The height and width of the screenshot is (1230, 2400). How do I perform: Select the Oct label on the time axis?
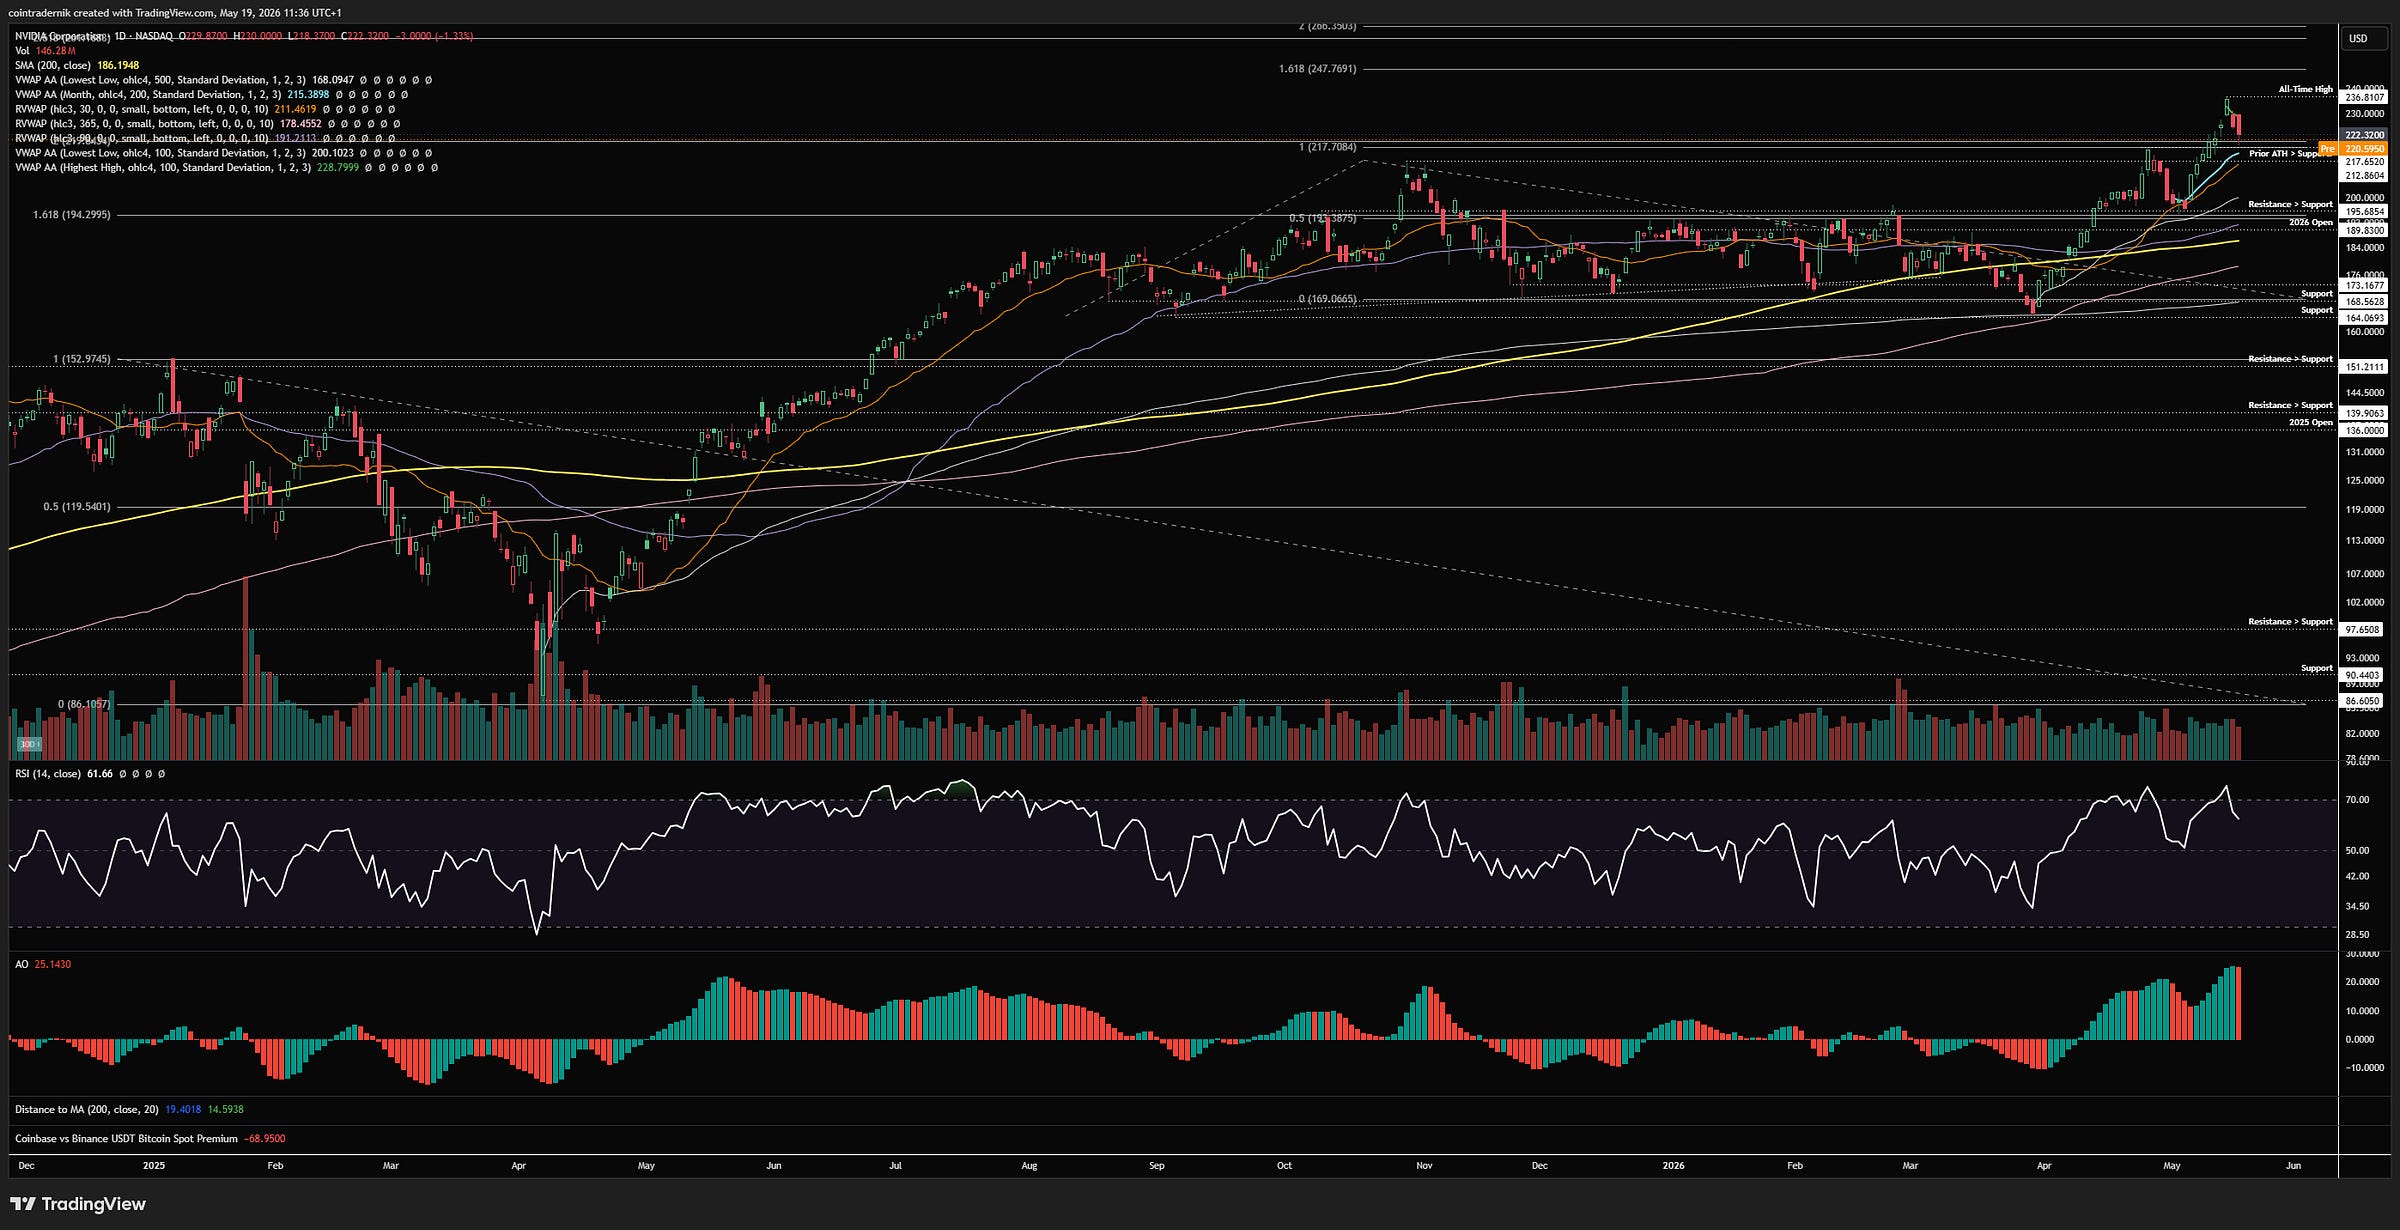coord(1284,1166)
